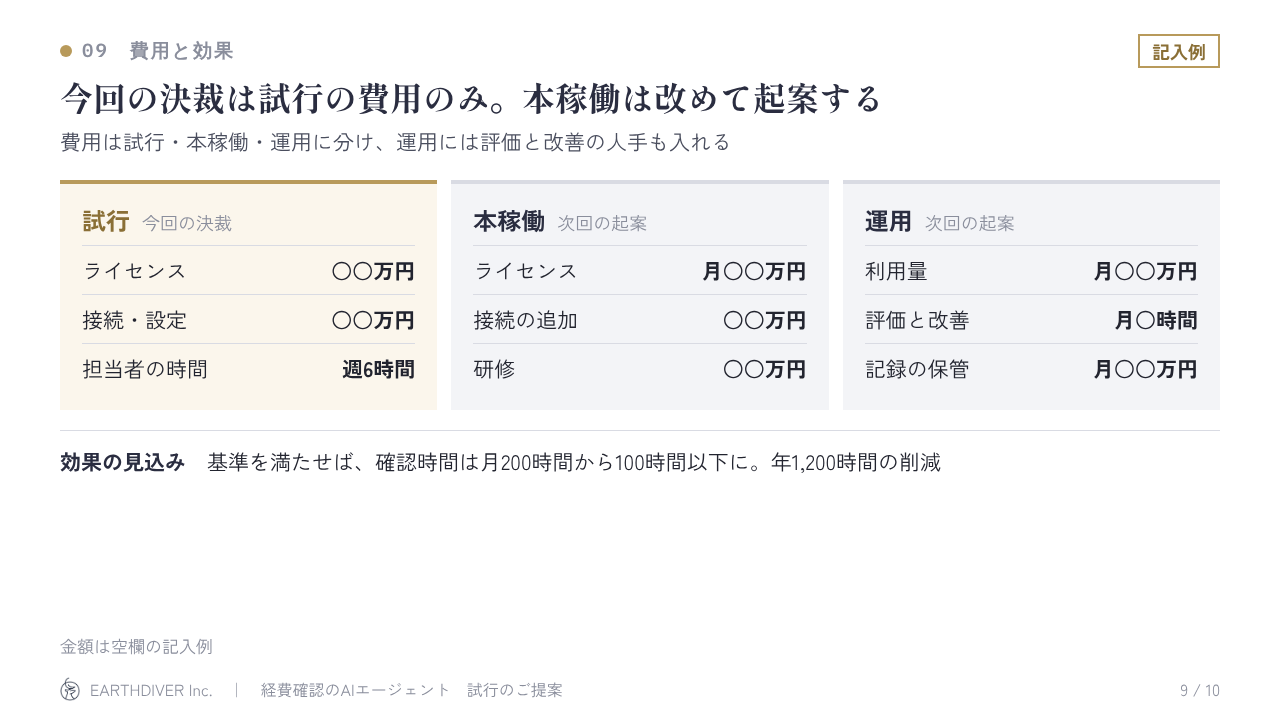Click the 研修 row label
This screenshot has width=1280, height=720.
[x=494, y=369]
